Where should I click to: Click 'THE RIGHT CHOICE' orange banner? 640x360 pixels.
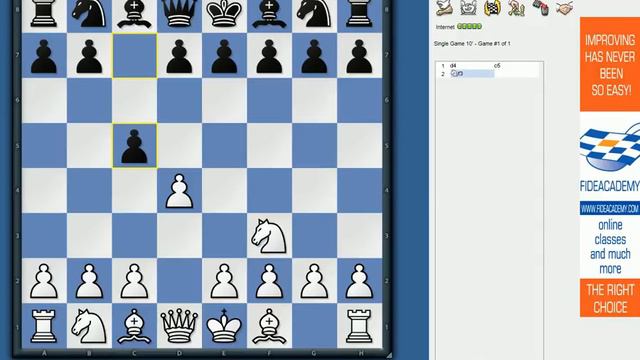coord(610,298)
